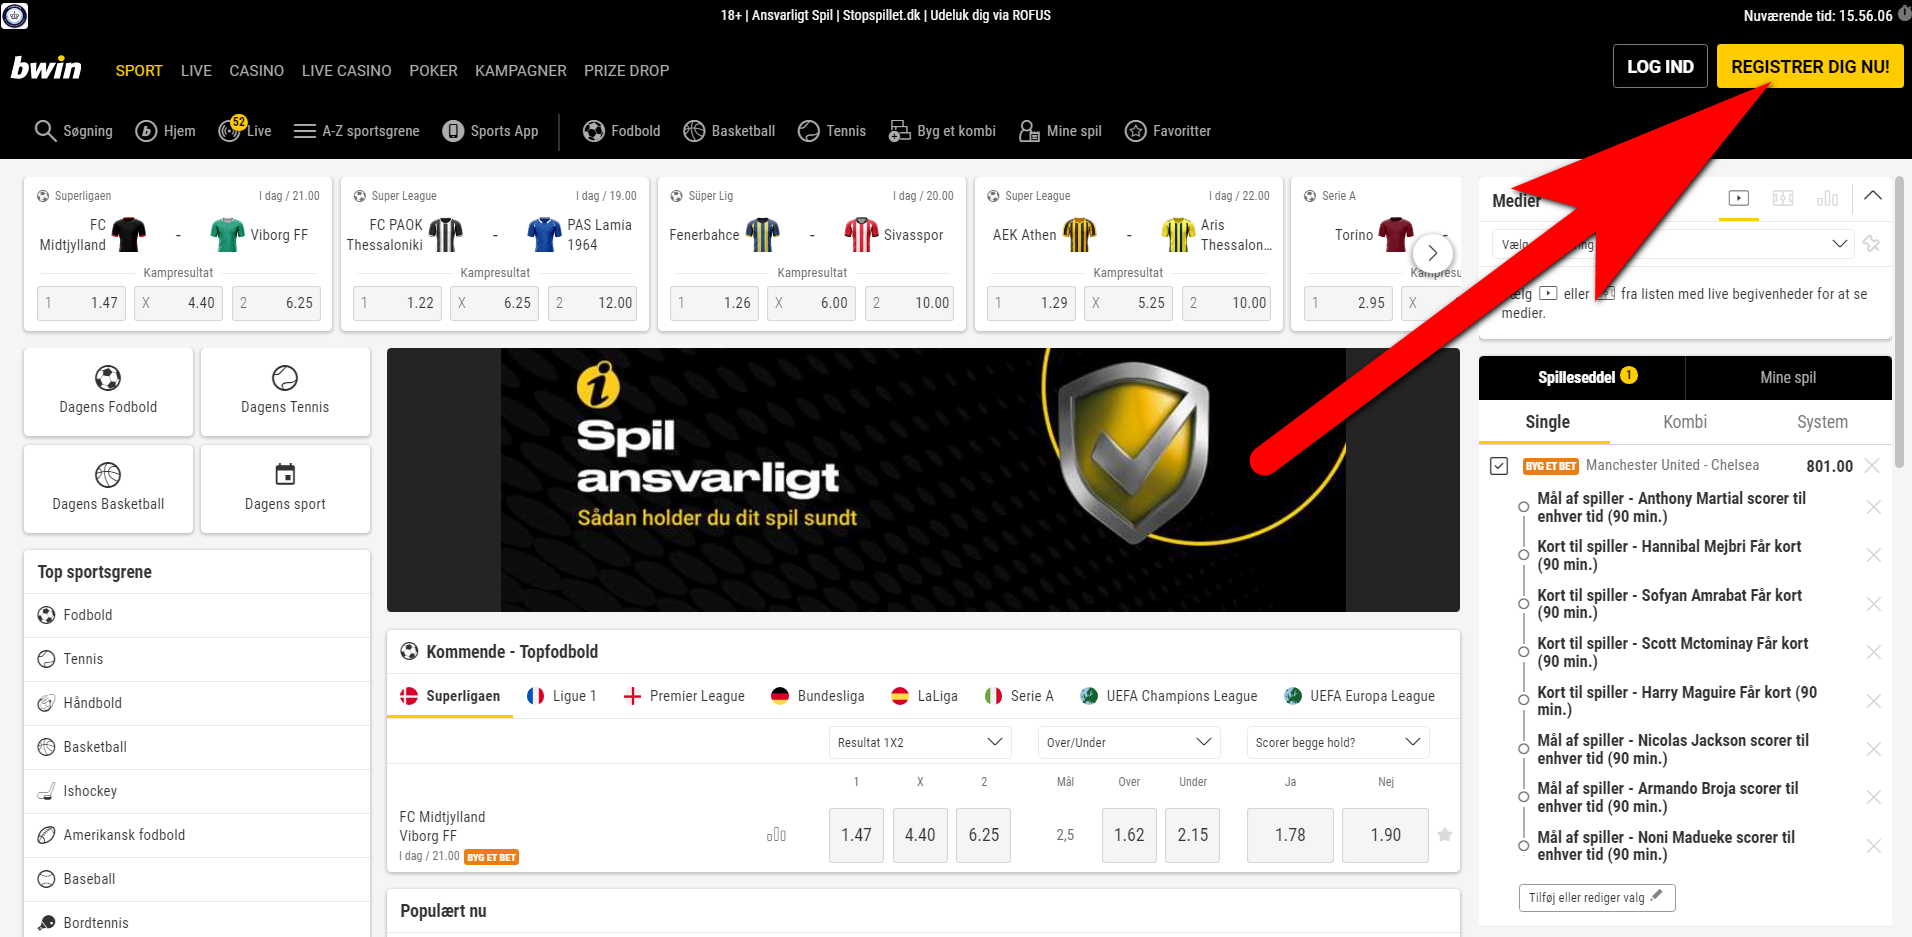Open Sports App link
Screen dimensions: 1912x937
tap(490, 131)
